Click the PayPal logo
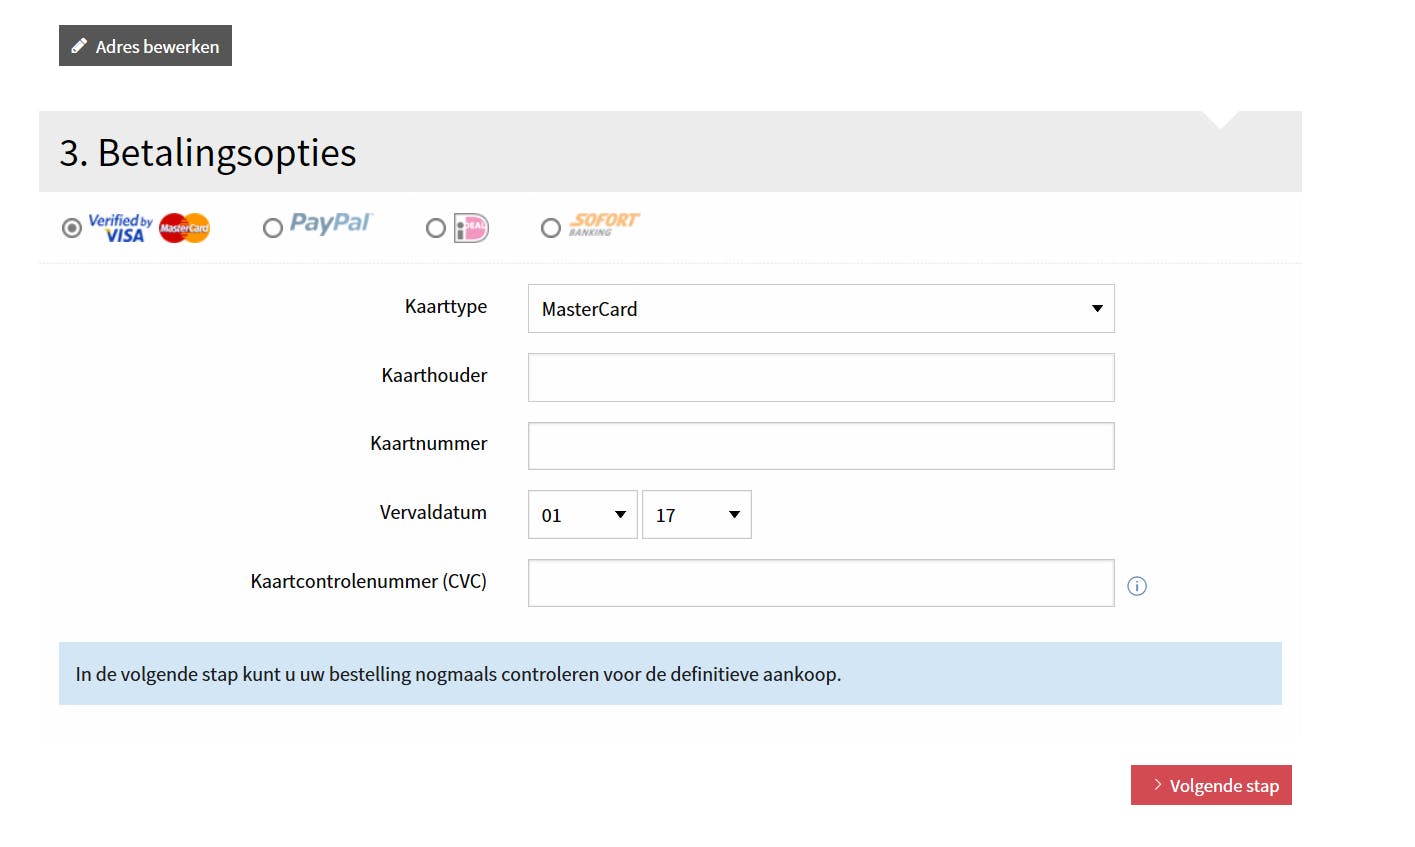Viewport: 1415px width, 847px height. pyautogui.click(x=330, y=223)
